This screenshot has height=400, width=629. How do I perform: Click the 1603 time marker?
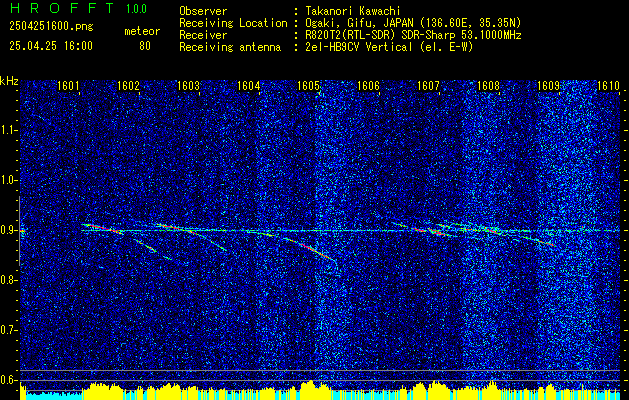(x=188, y=86)
